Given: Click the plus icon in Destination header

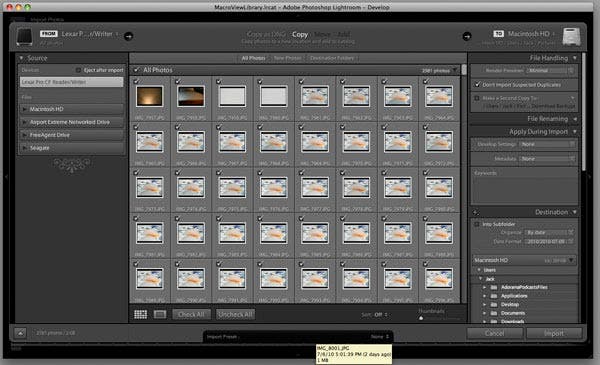Looking at the screenshot, I should pos(475,212).
